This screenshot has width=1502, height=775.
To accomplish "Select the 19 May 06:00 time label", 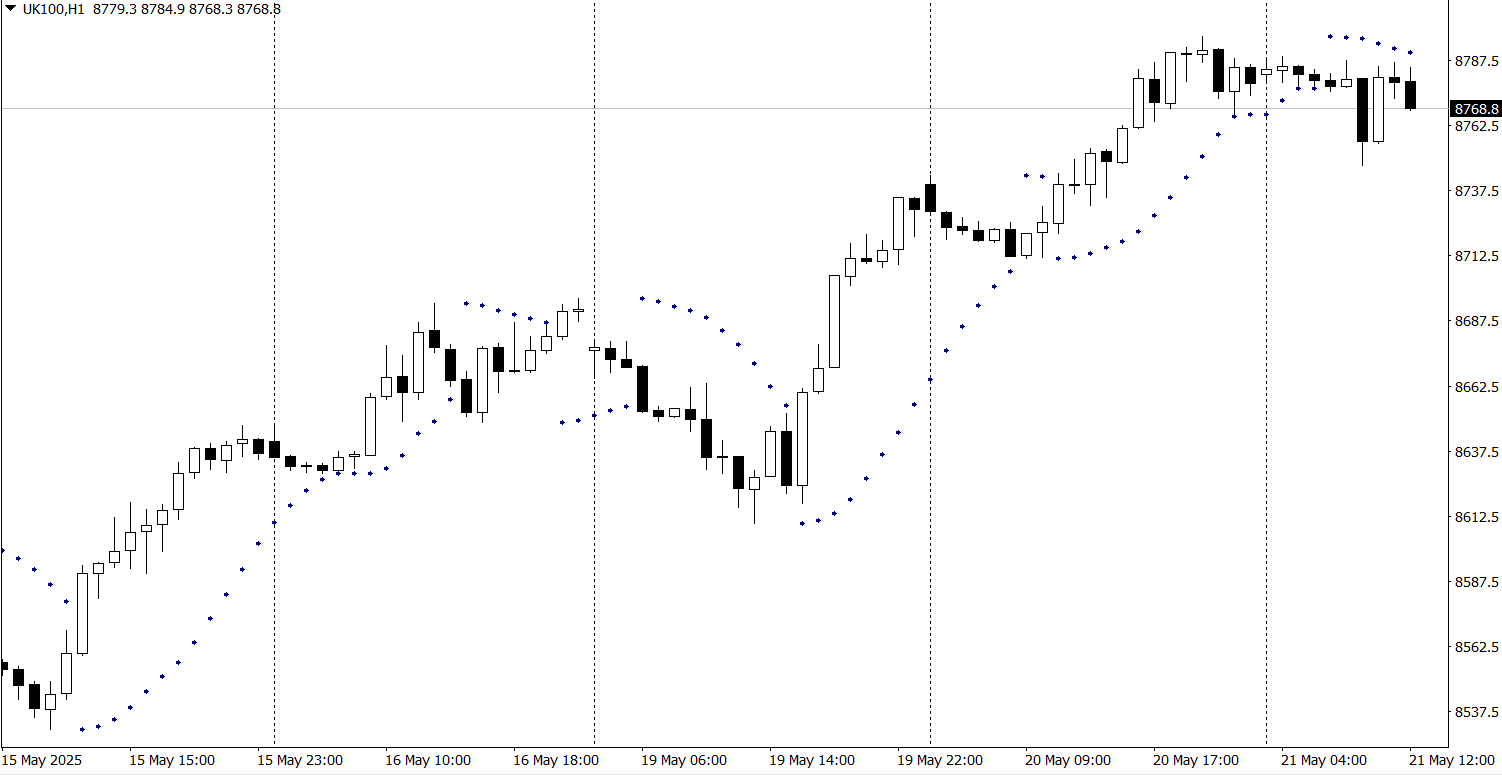I will [683, 760].
